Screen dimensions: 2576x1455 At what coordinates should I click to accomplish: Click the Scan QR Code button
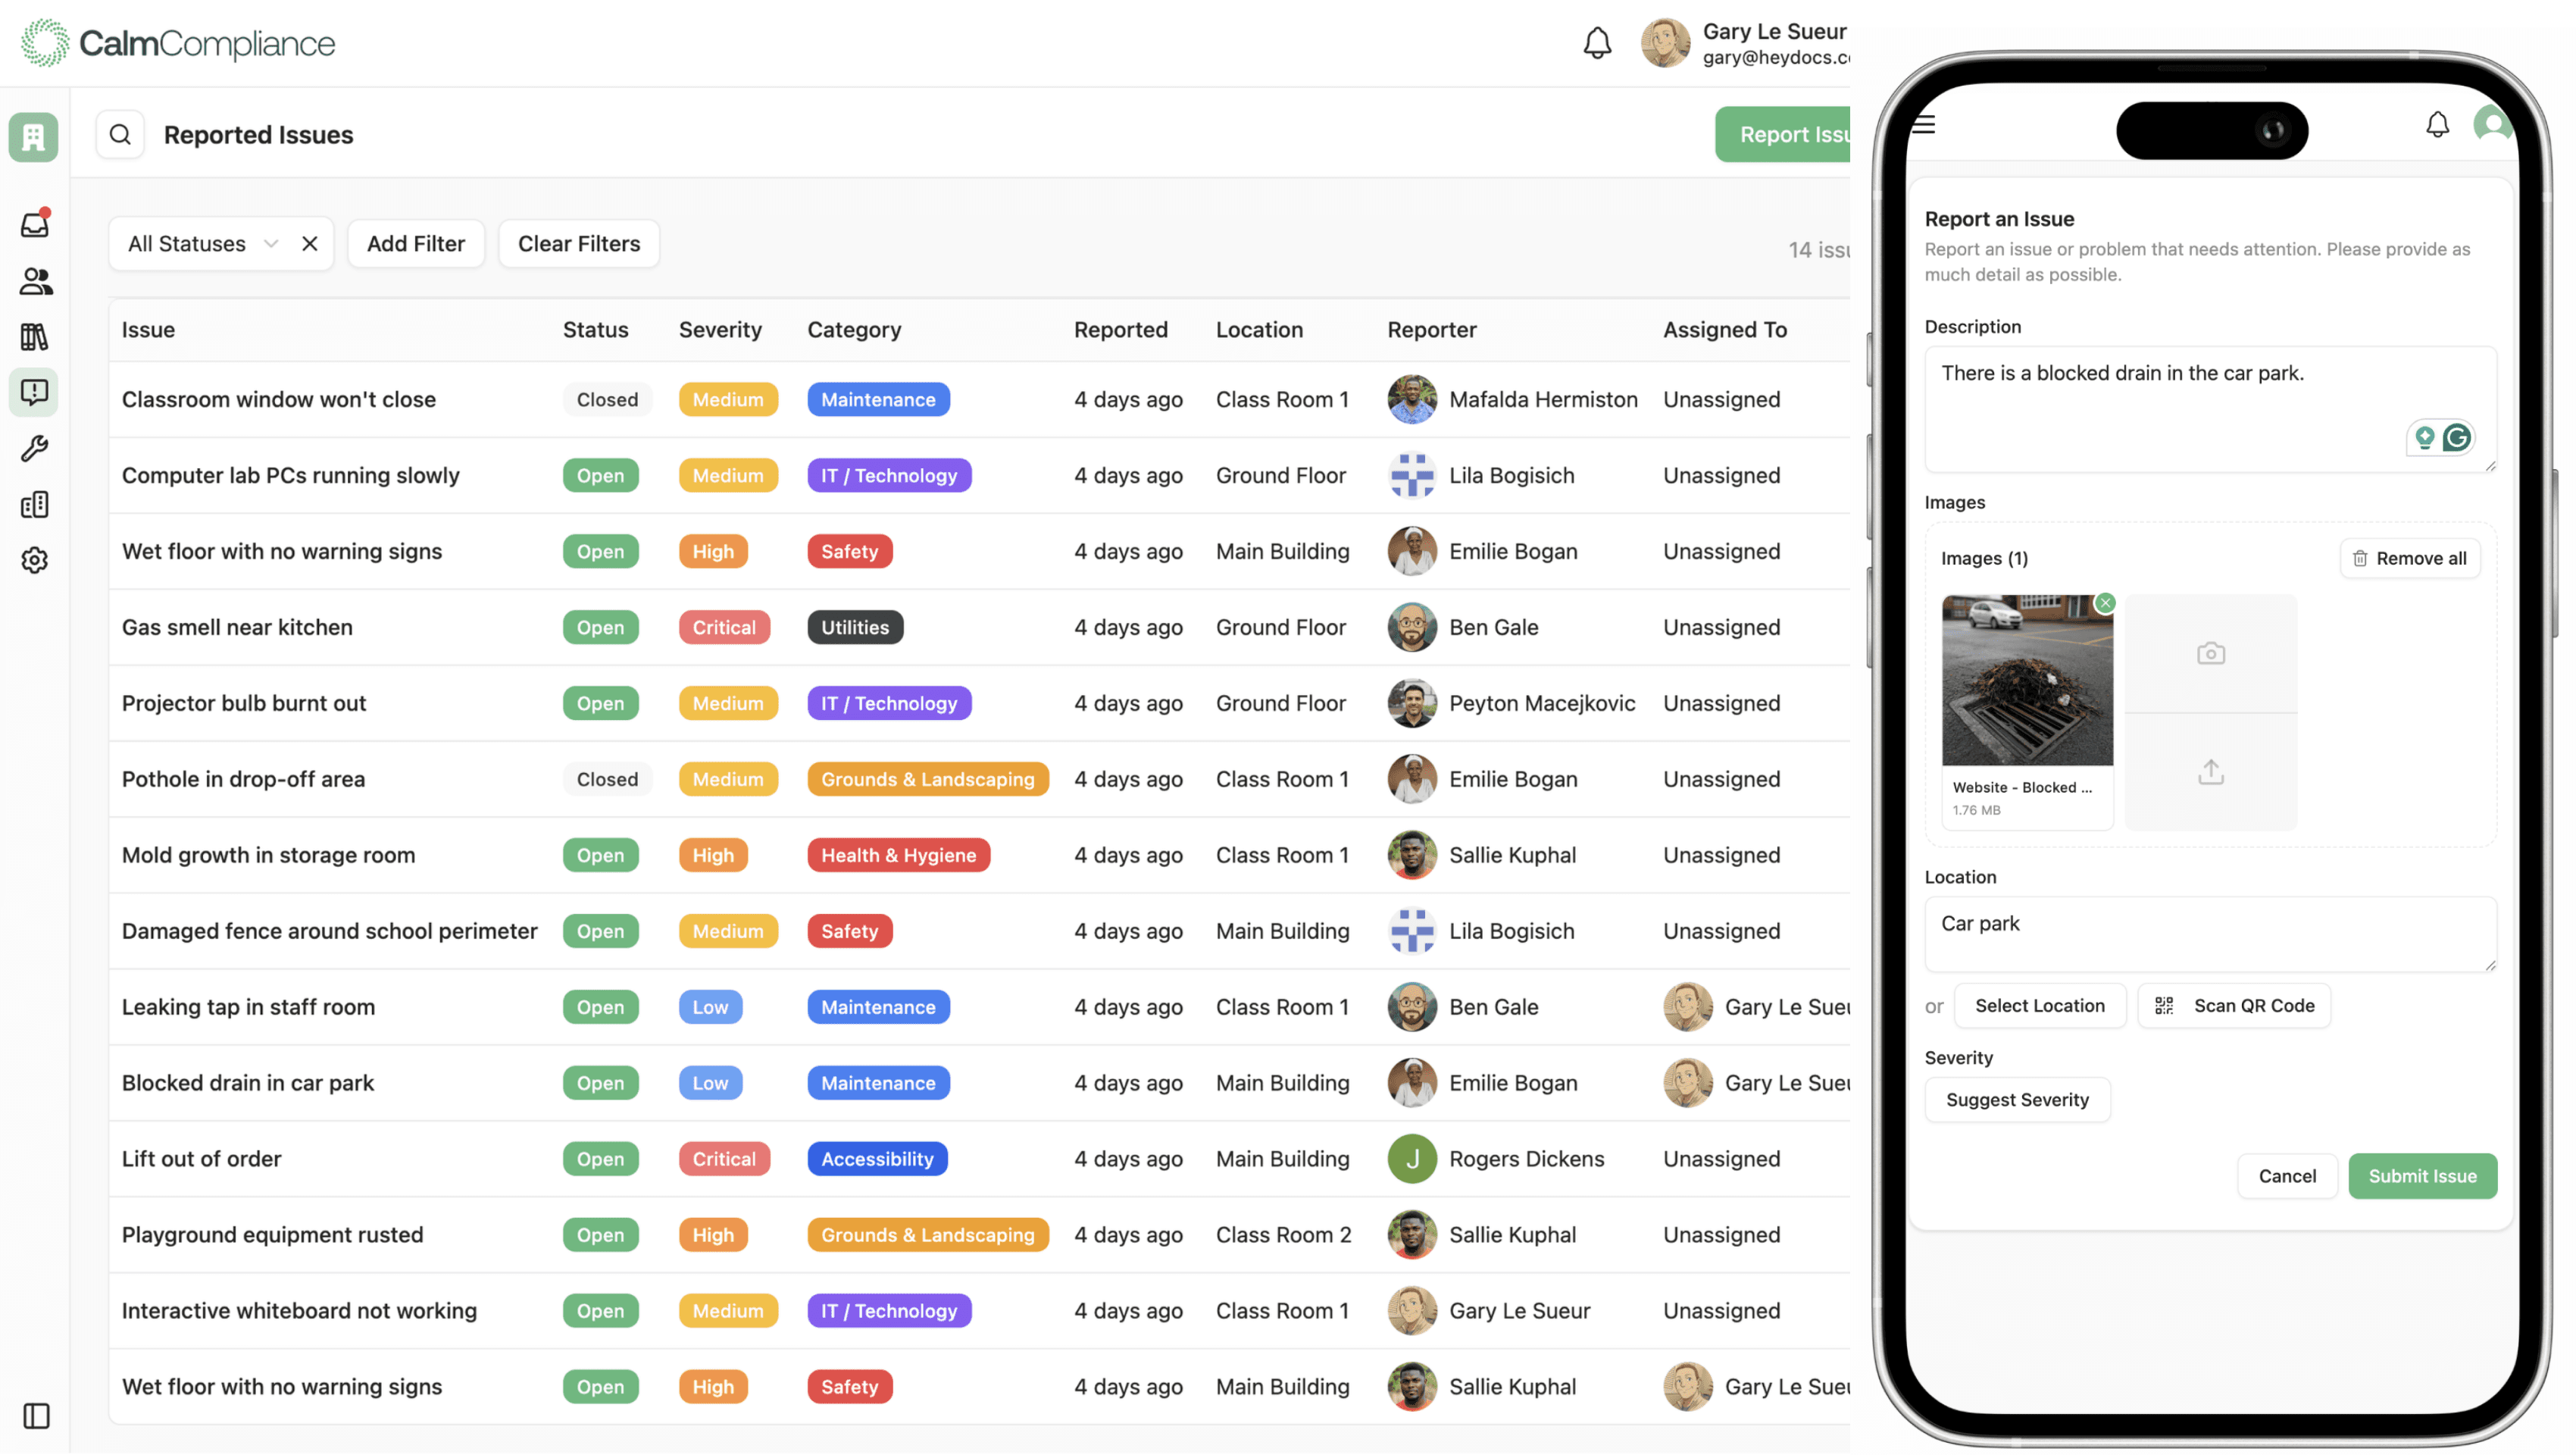pos(2234,1006)
